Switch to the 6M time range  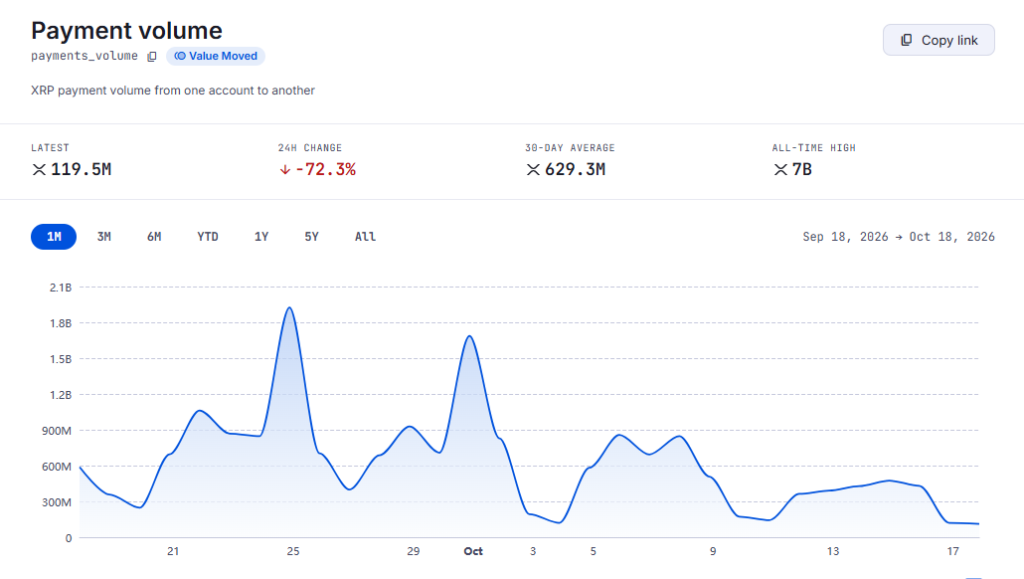[x=154, y=236]
